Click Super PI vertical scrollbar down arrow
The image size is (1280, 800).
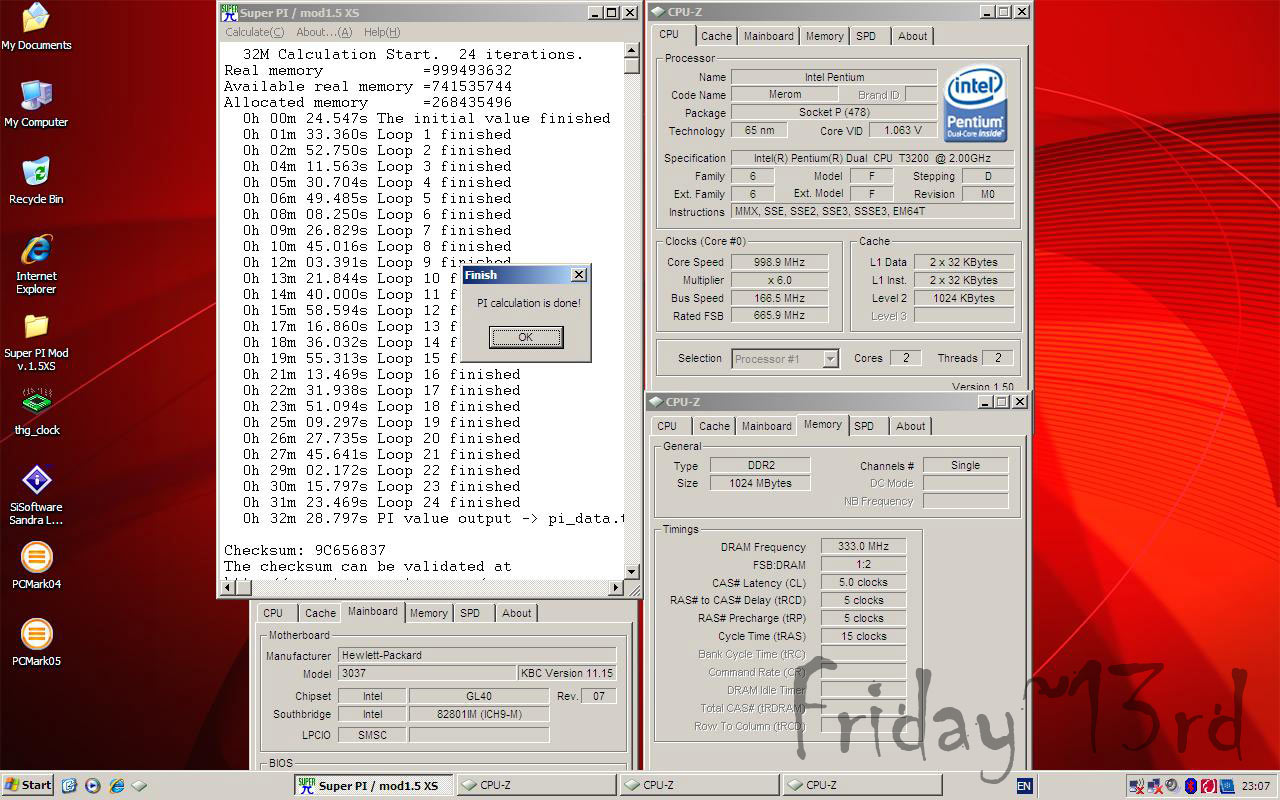pyautogui.click(x=632, y=572)
